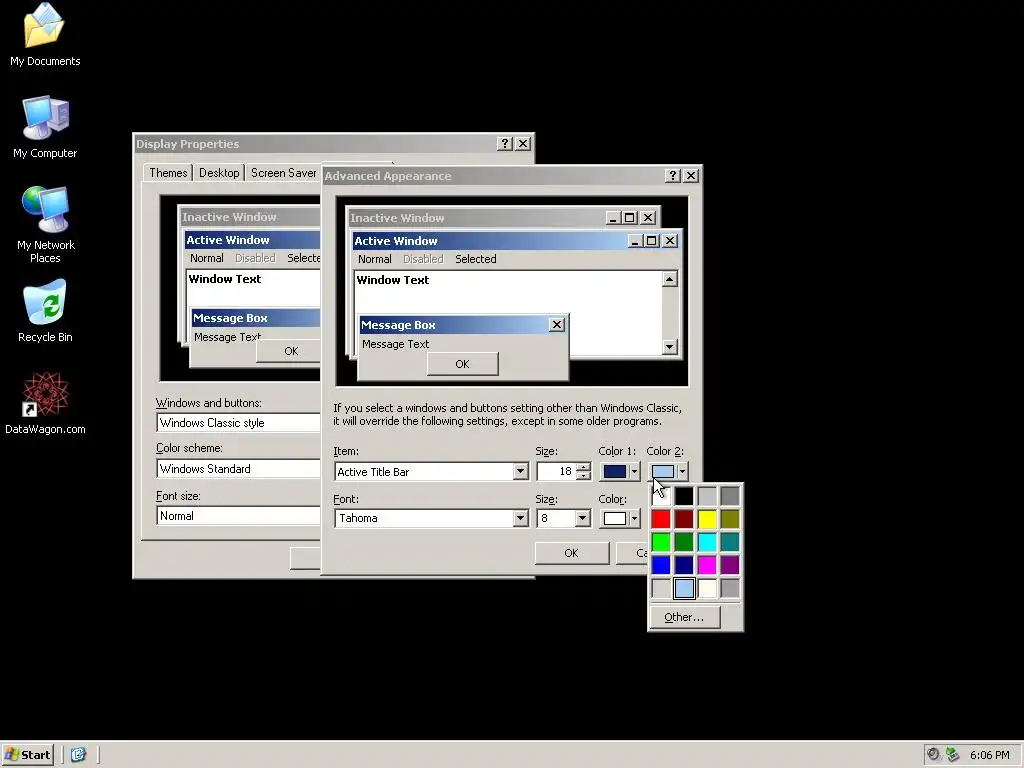
Task: Click OK button in Message Box preview
Action: pos(462,364)
